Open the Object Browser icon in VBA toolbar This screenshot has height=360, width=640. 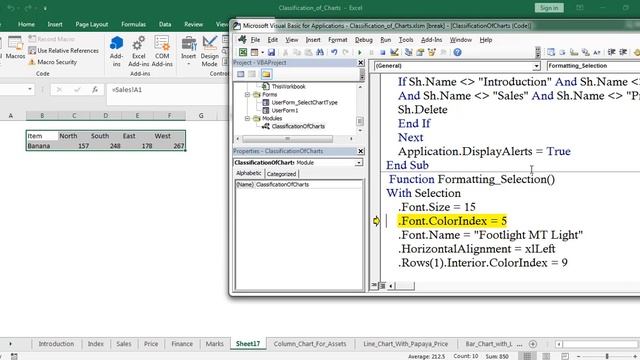(431, 52)
